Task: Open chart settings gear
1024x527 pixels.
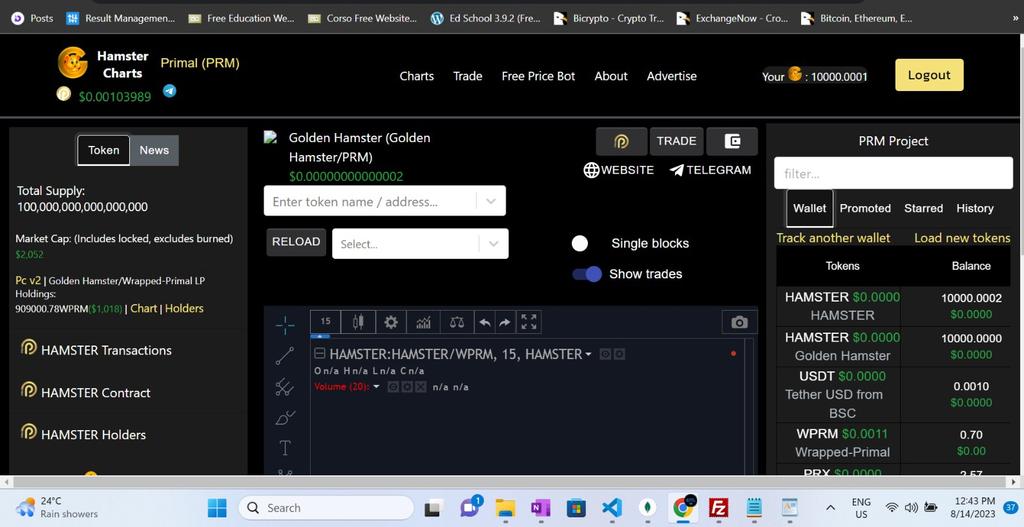Action: click(x=391, y=322)
